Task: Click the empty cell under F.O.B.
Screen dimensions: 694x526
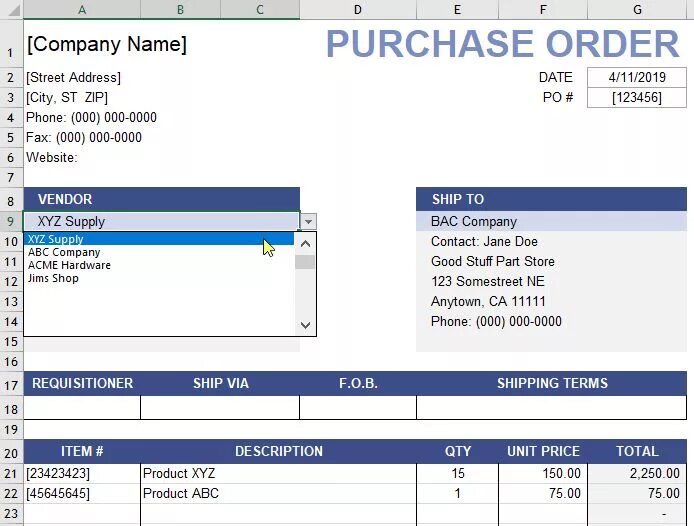Action: coord(358,407)
